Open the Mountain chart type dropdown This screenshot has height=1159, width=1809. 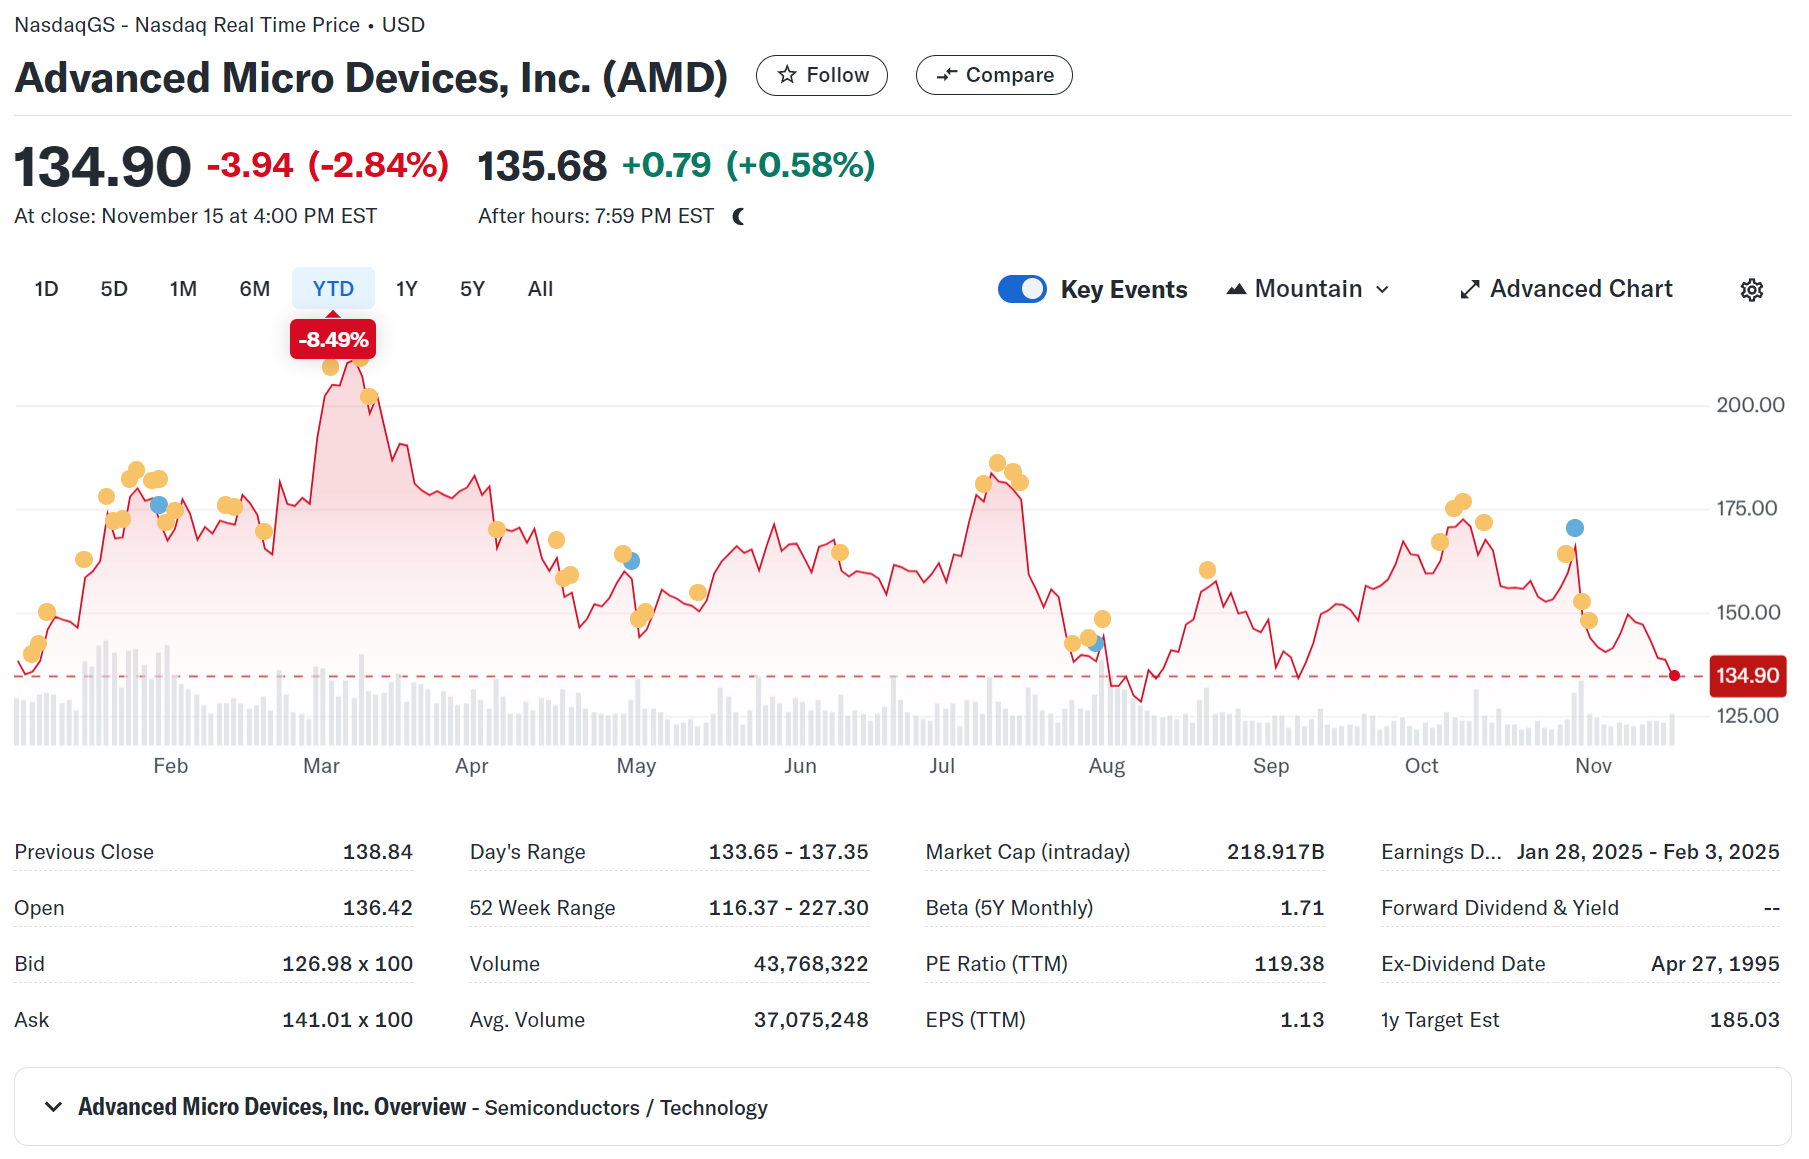(x=1308, y=289)
